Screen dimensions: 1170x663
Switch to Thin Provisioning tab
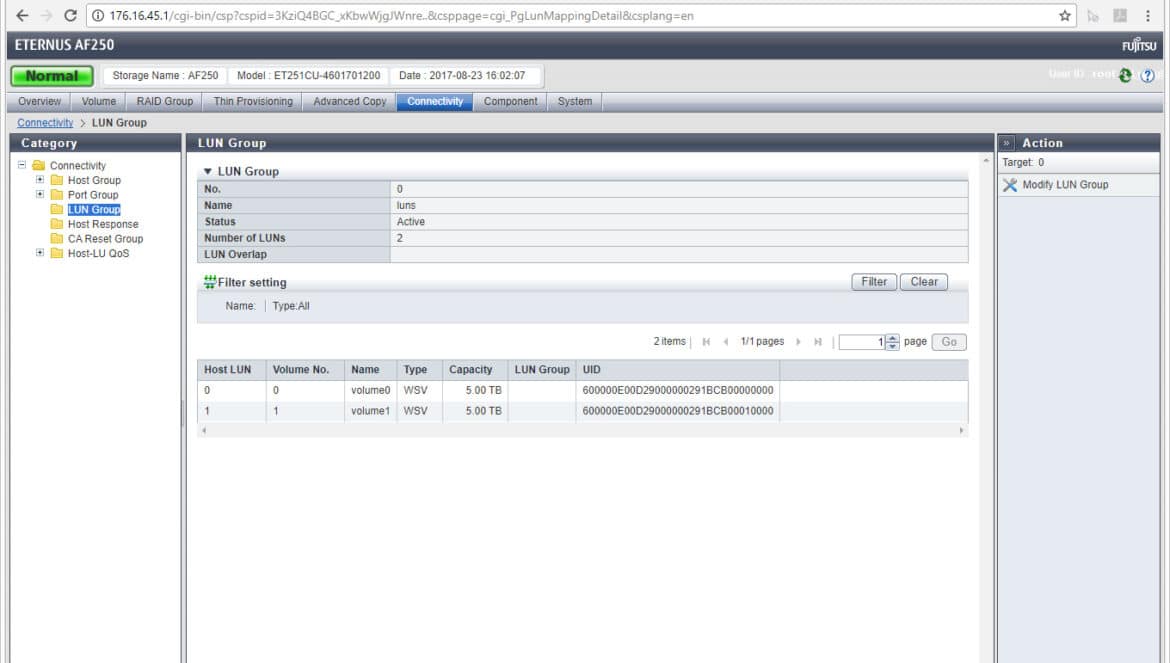pos(253,101)
